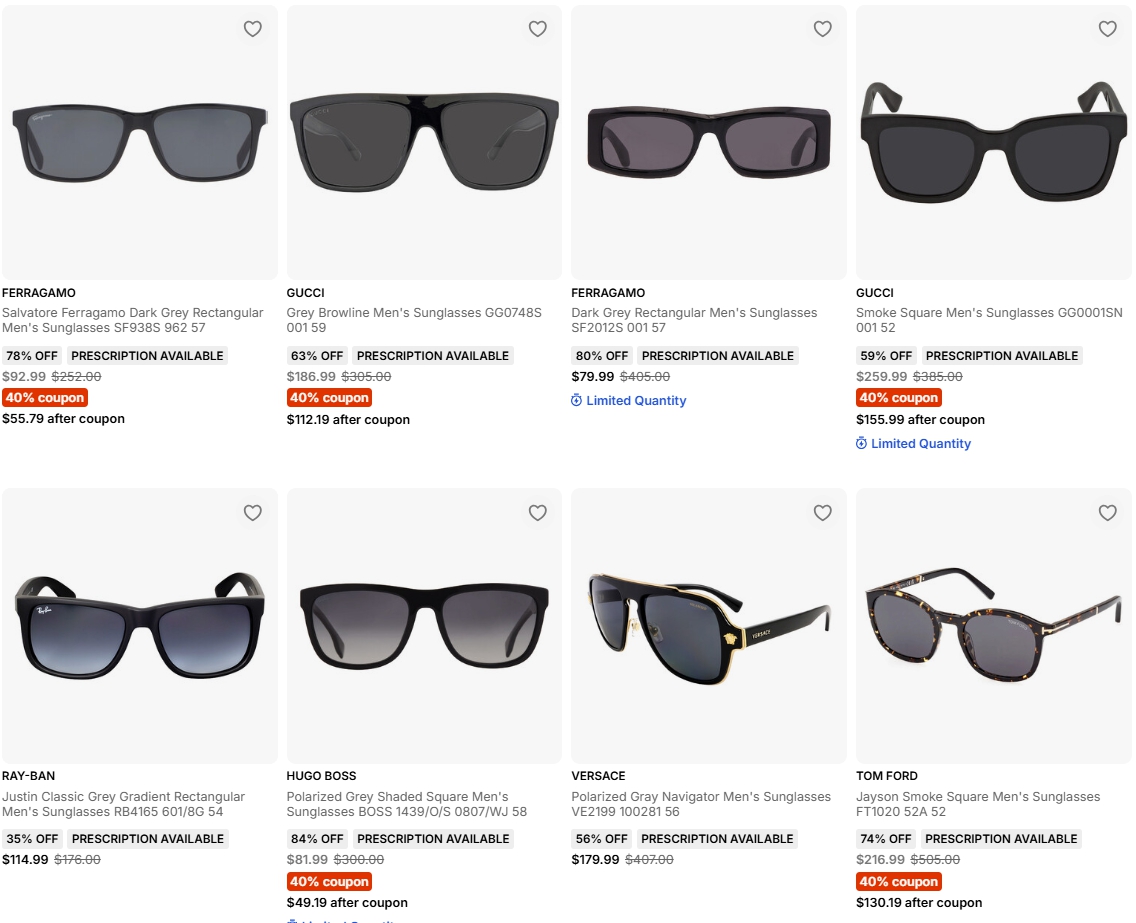
Task: Open Tom Ford Jayson Smoke Square product title
Action: click(x=978, y=804)
